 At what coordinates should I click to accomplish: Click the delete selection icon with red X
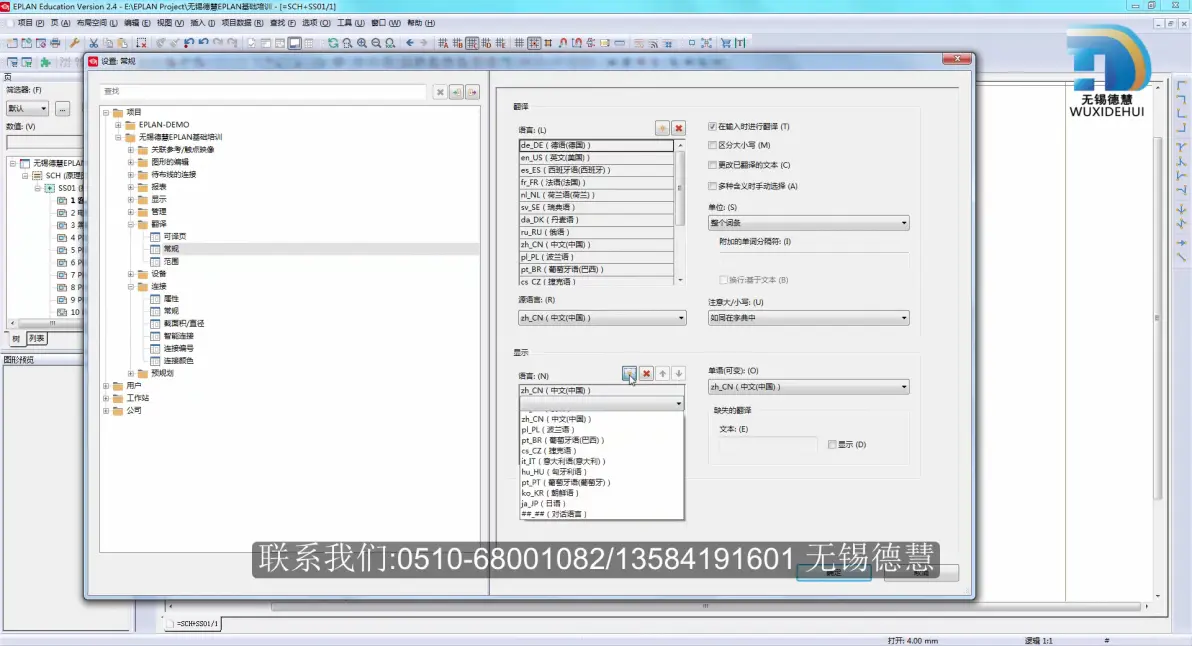(x=141, y=43)
